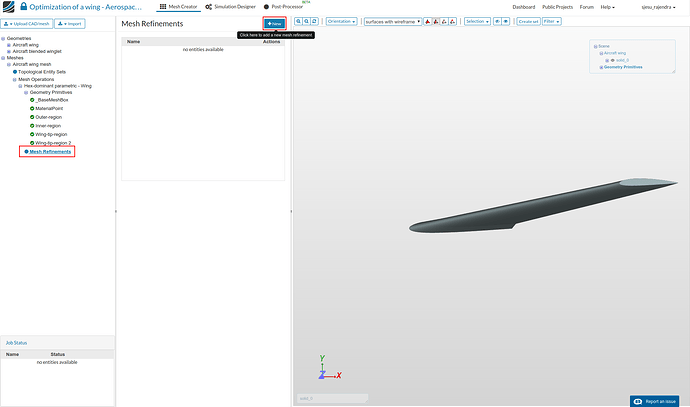The height and width of the screenshot is (407, 690).
Task: Click the XYZ orientation axes gizmo
Action: [x=330, y=367]
